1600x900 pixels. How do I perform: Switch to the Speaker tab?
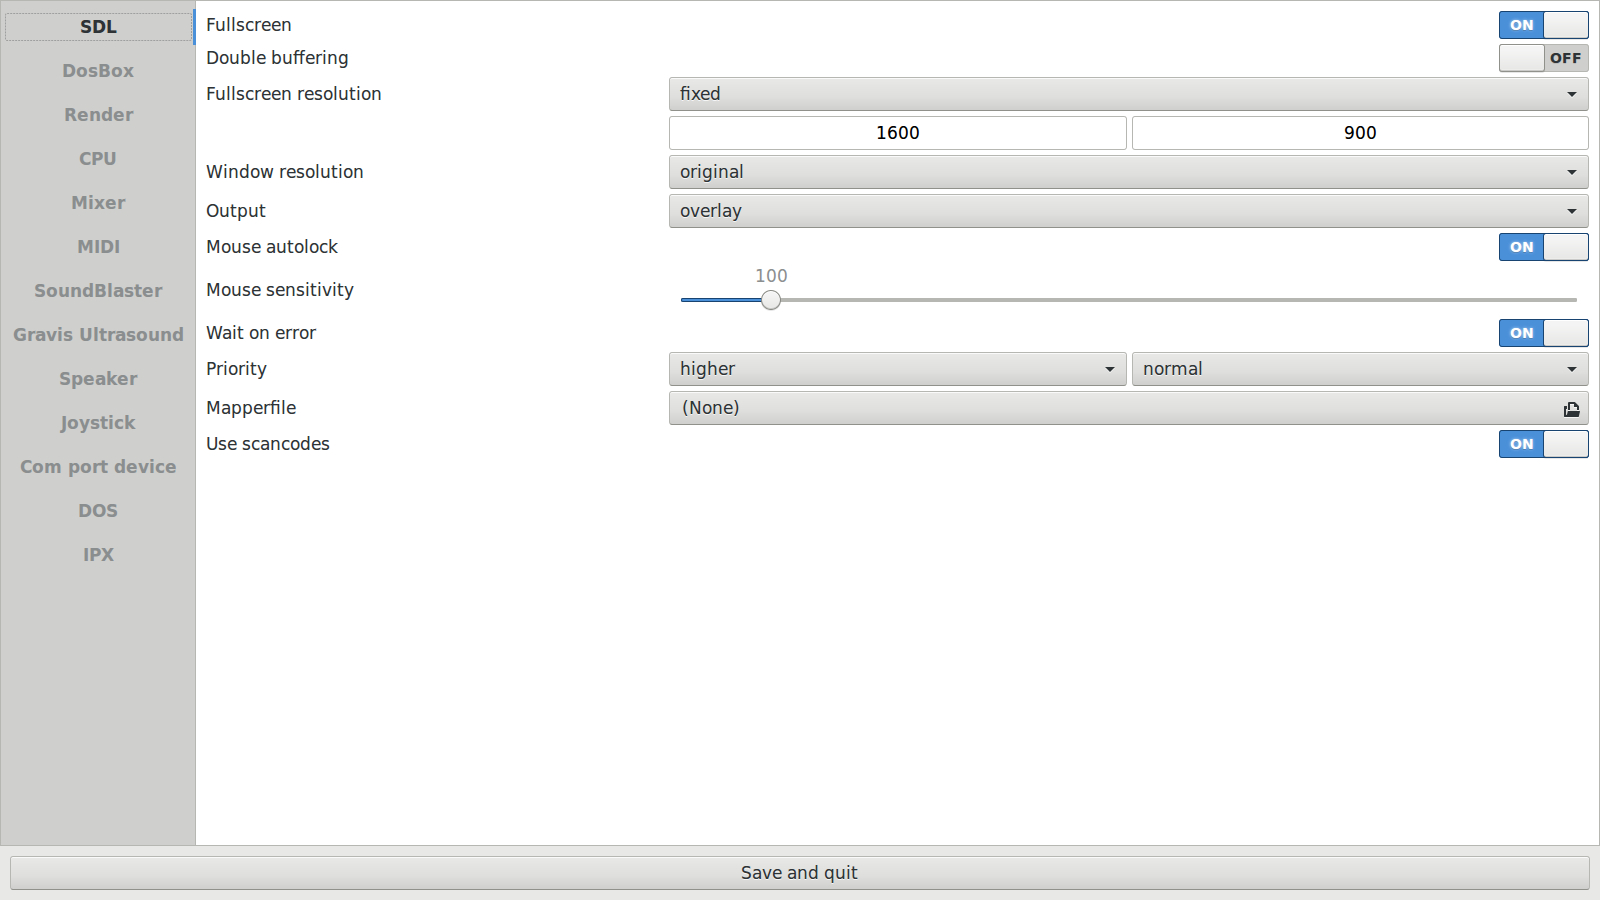click(98, 379)
